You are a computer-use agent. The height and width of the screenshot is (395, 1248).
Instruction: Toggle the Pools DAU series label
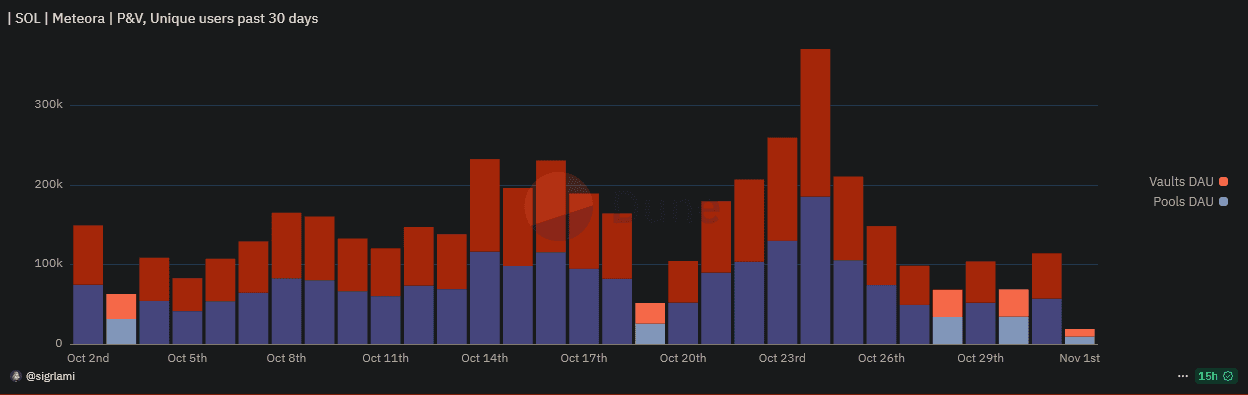pyautogui.click(x=1184, y=202)
